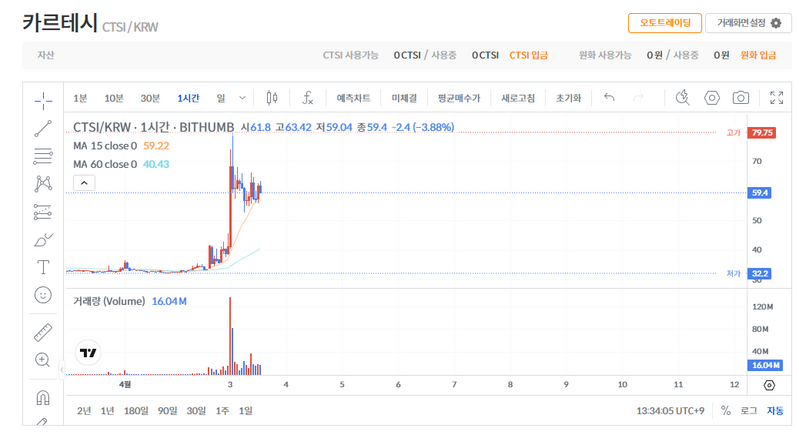
Task: Pick the ruler measure tool
Action: (x=43, y=332)
